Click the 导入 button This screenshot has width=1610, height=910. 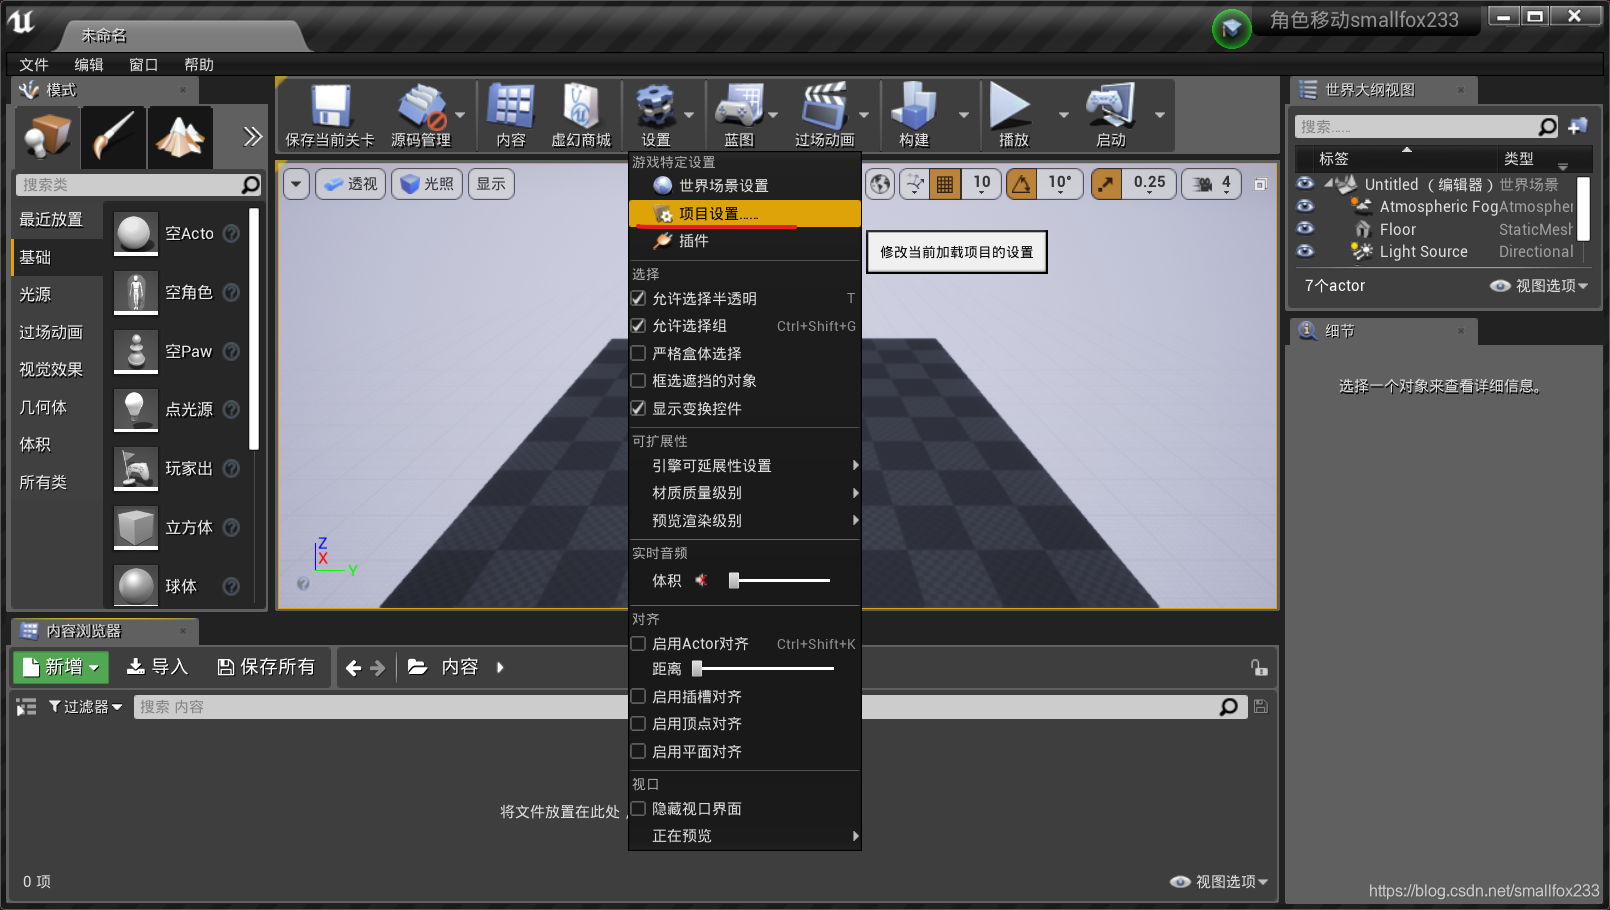point(157,667)
